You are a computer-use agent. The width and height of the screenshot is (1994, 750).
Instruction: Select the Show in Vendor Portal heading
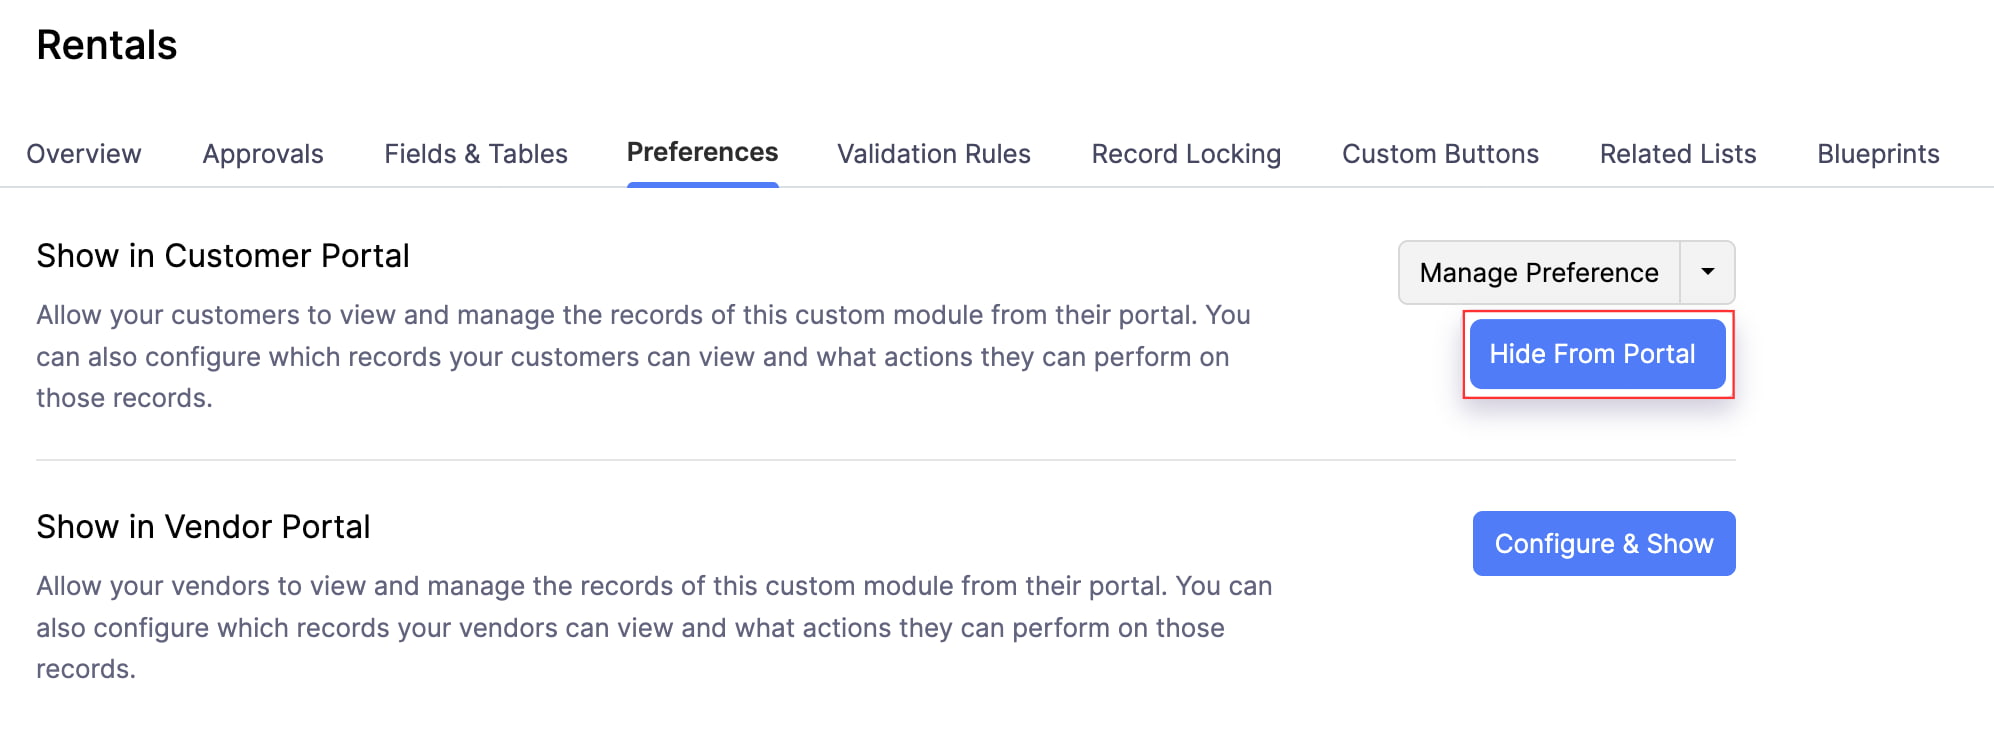(x=203, y=527)
